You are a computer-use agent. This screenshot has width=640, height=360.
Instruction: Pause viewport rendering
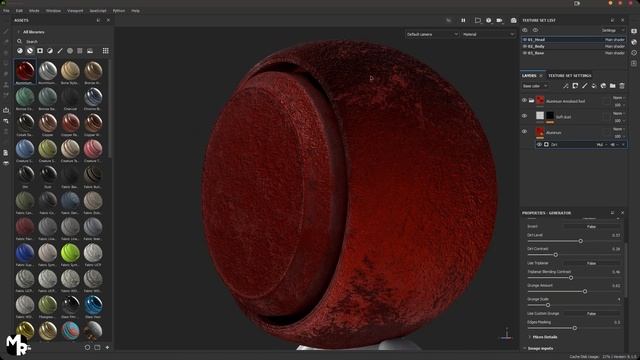click(x=463, y=20)
